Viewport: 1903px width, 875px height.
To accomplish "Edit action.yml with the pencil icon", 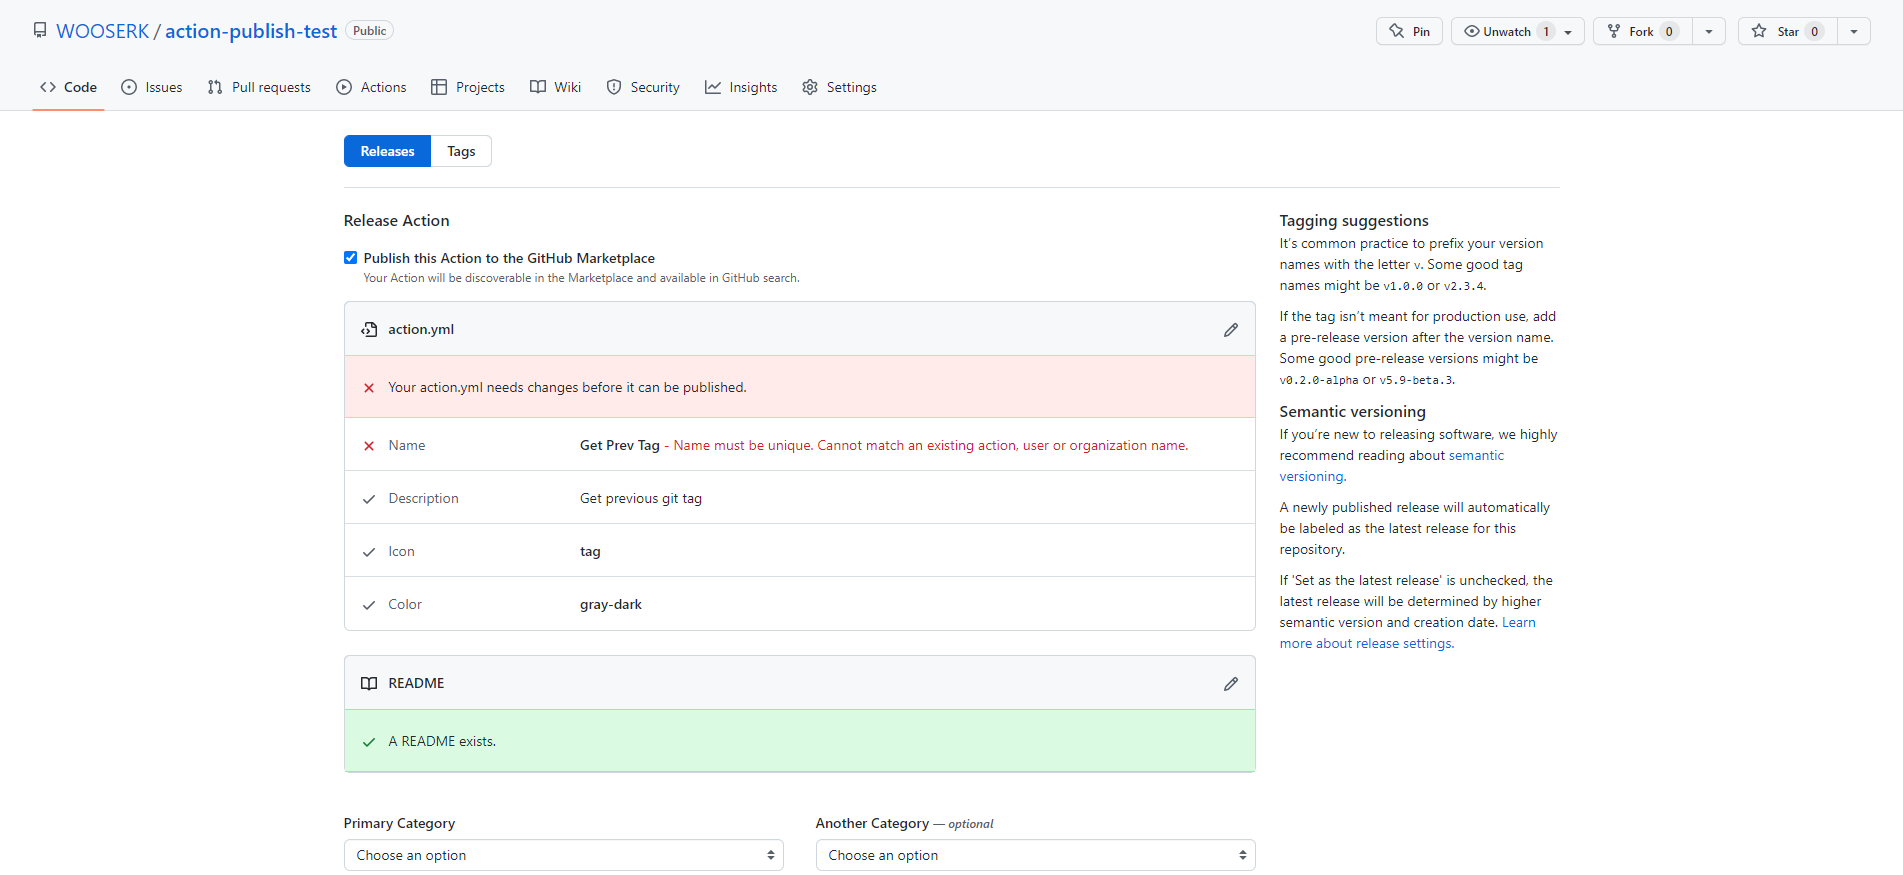I will pos(1231,330).
